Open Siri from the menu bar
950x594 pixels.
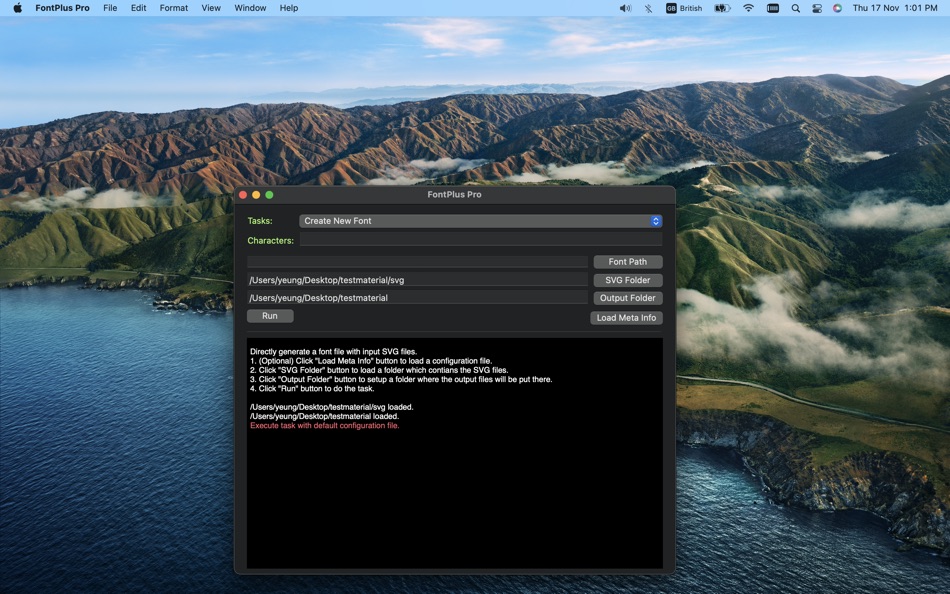click(x=838, y=8)
